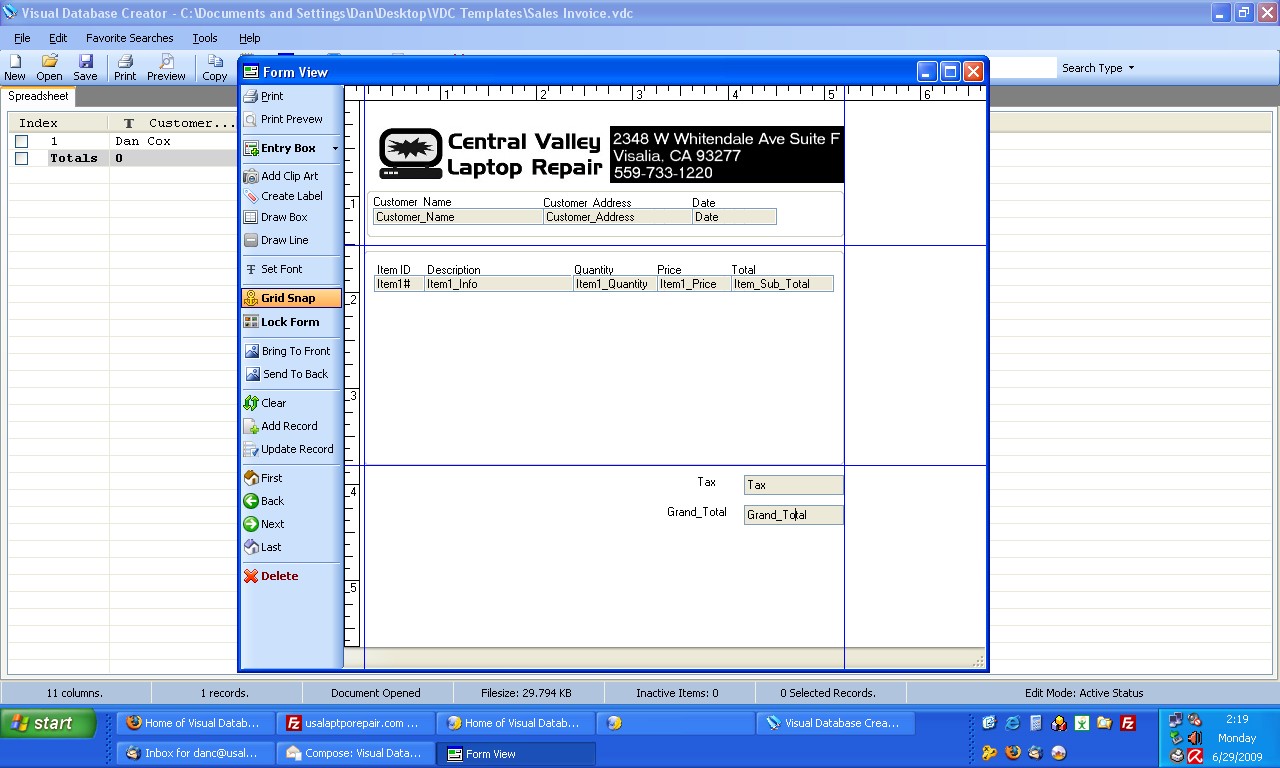Viewport: 1280px width, 768px height.
Task: Add Record from the form sidebar
Action: tap(281, 426)
